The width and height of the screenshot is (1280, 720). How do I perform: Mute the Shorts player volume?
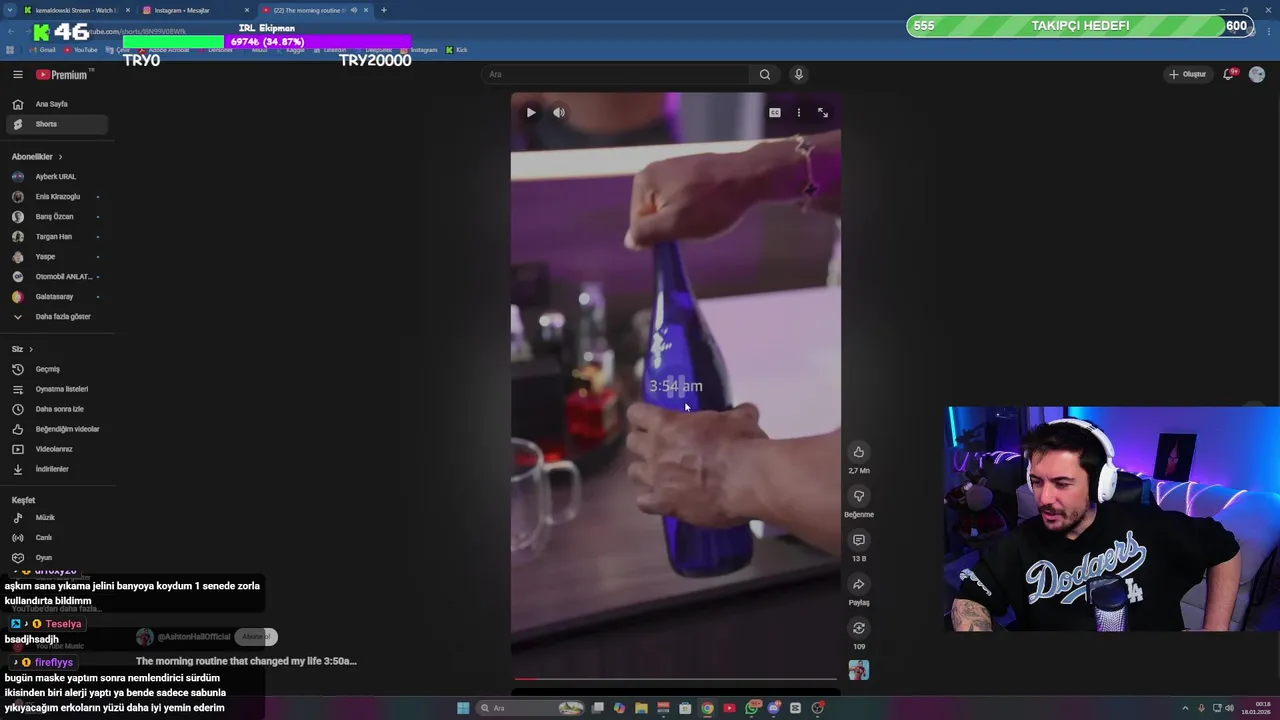[x=559, y=113]
